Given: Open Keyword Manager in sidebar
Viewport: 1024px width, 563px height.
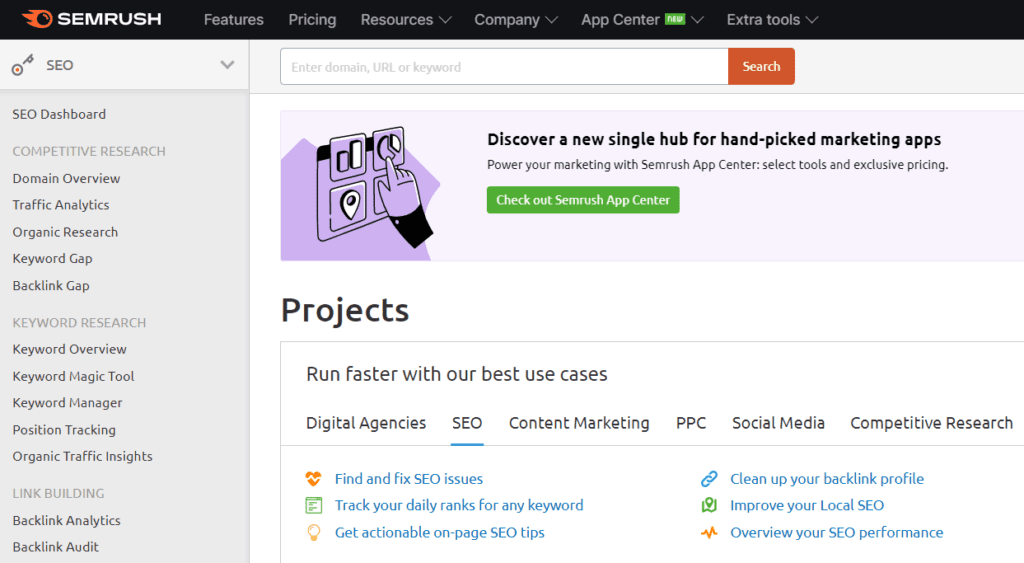Looking at the screenshot, I should coord(67,403).
